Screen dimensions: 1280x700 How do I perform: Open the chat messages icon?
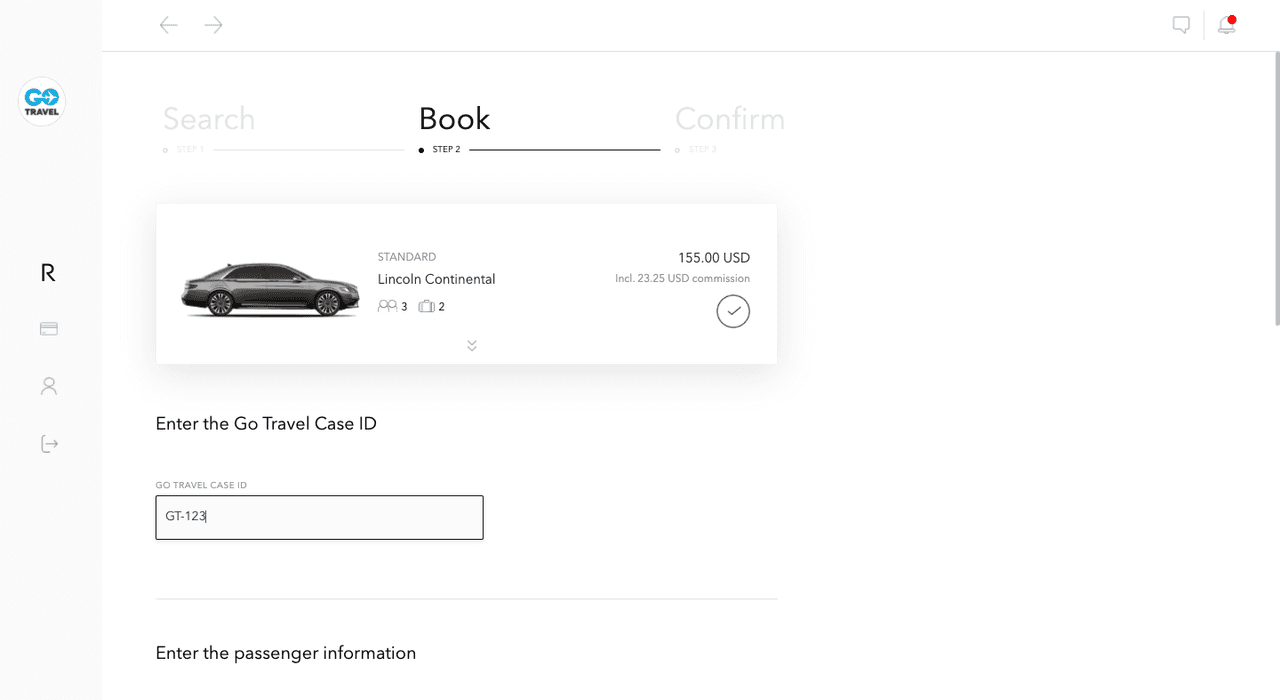point(1181,25)
